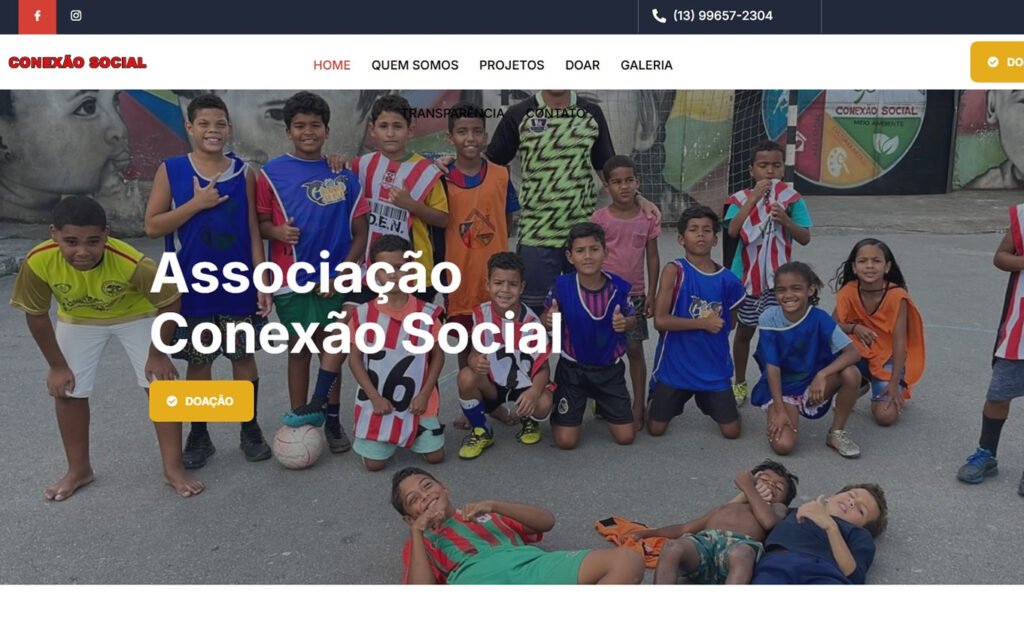Open the Quem Somos page
The width and height of the screenshot is (1024, 619).
415,65
